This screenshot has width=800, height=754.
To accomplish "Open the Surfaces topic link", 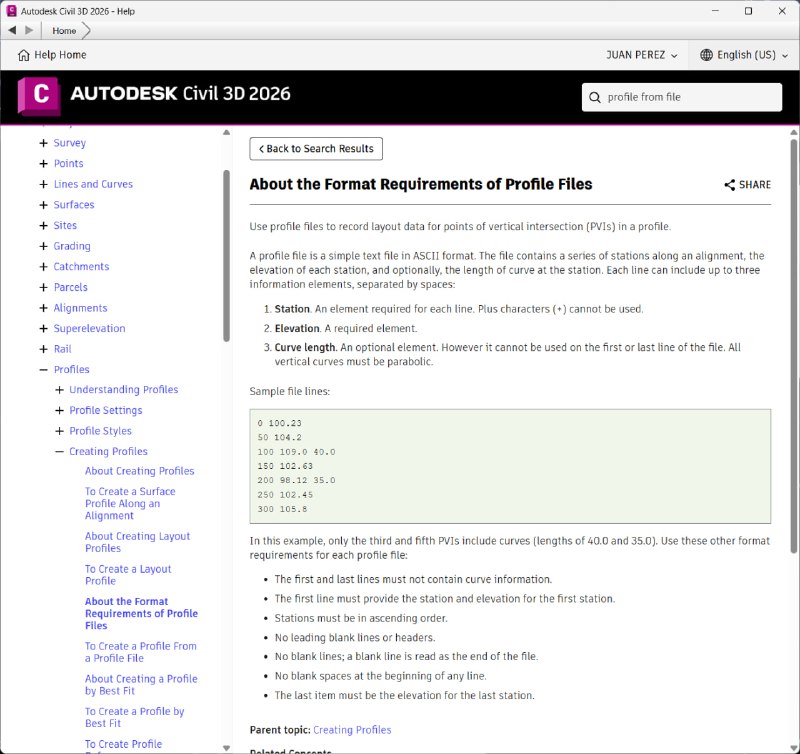I will coord(74,205).
